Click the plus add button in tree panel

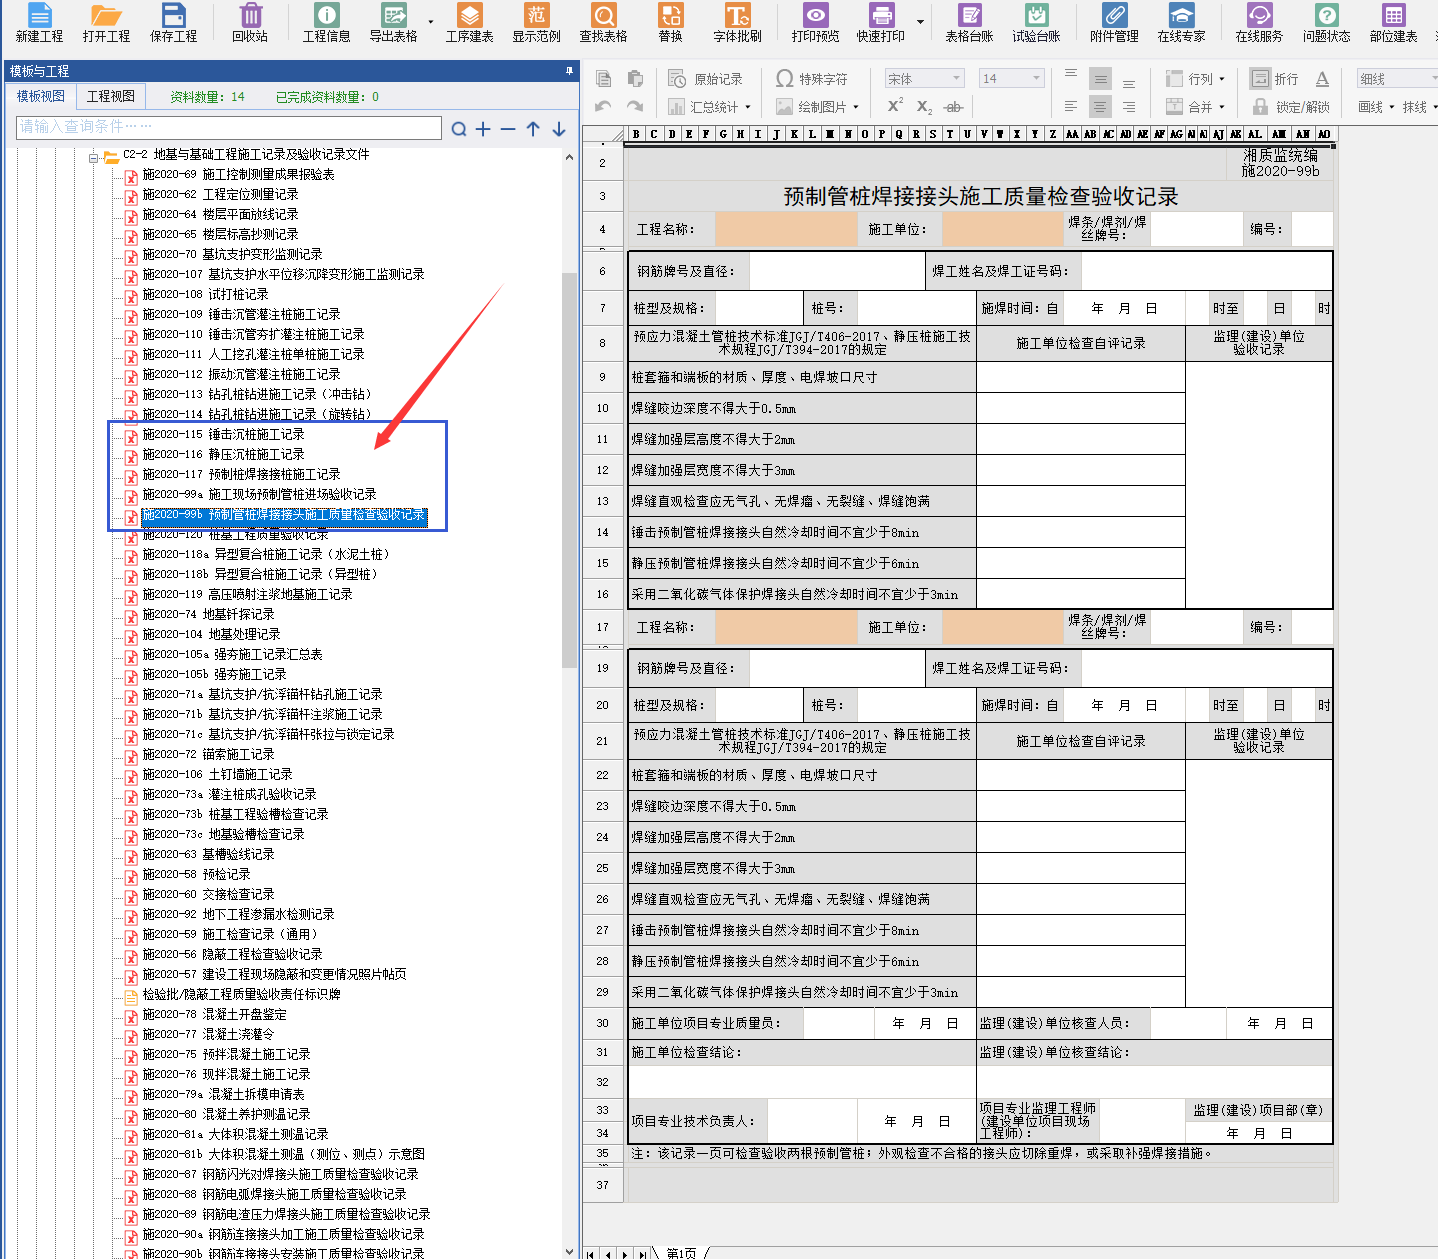483,128
